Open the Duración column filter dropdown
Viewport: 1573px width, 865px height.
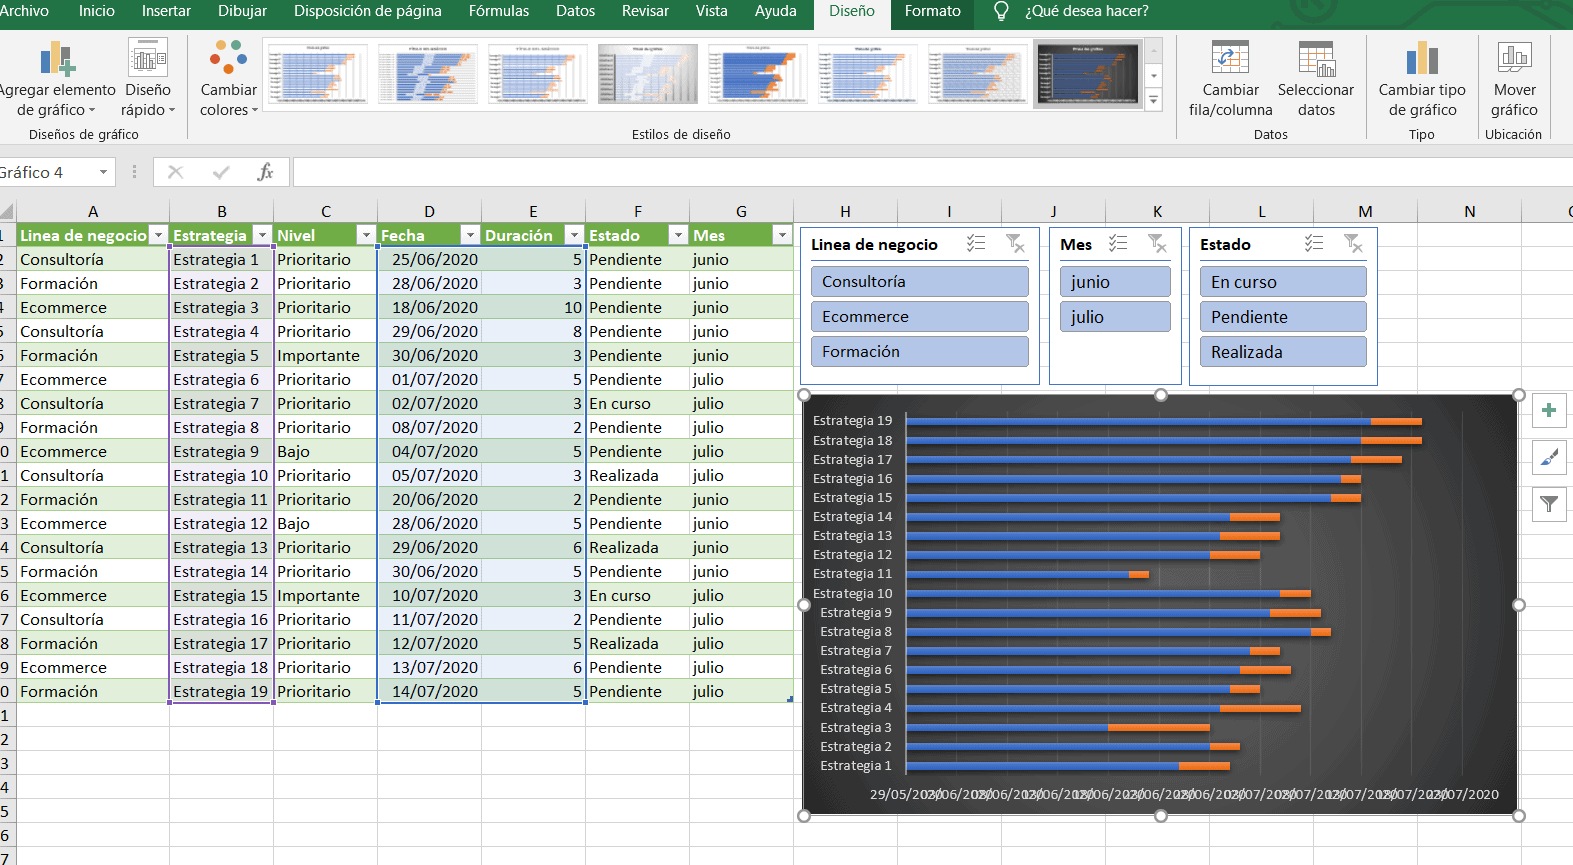[574, 235]
